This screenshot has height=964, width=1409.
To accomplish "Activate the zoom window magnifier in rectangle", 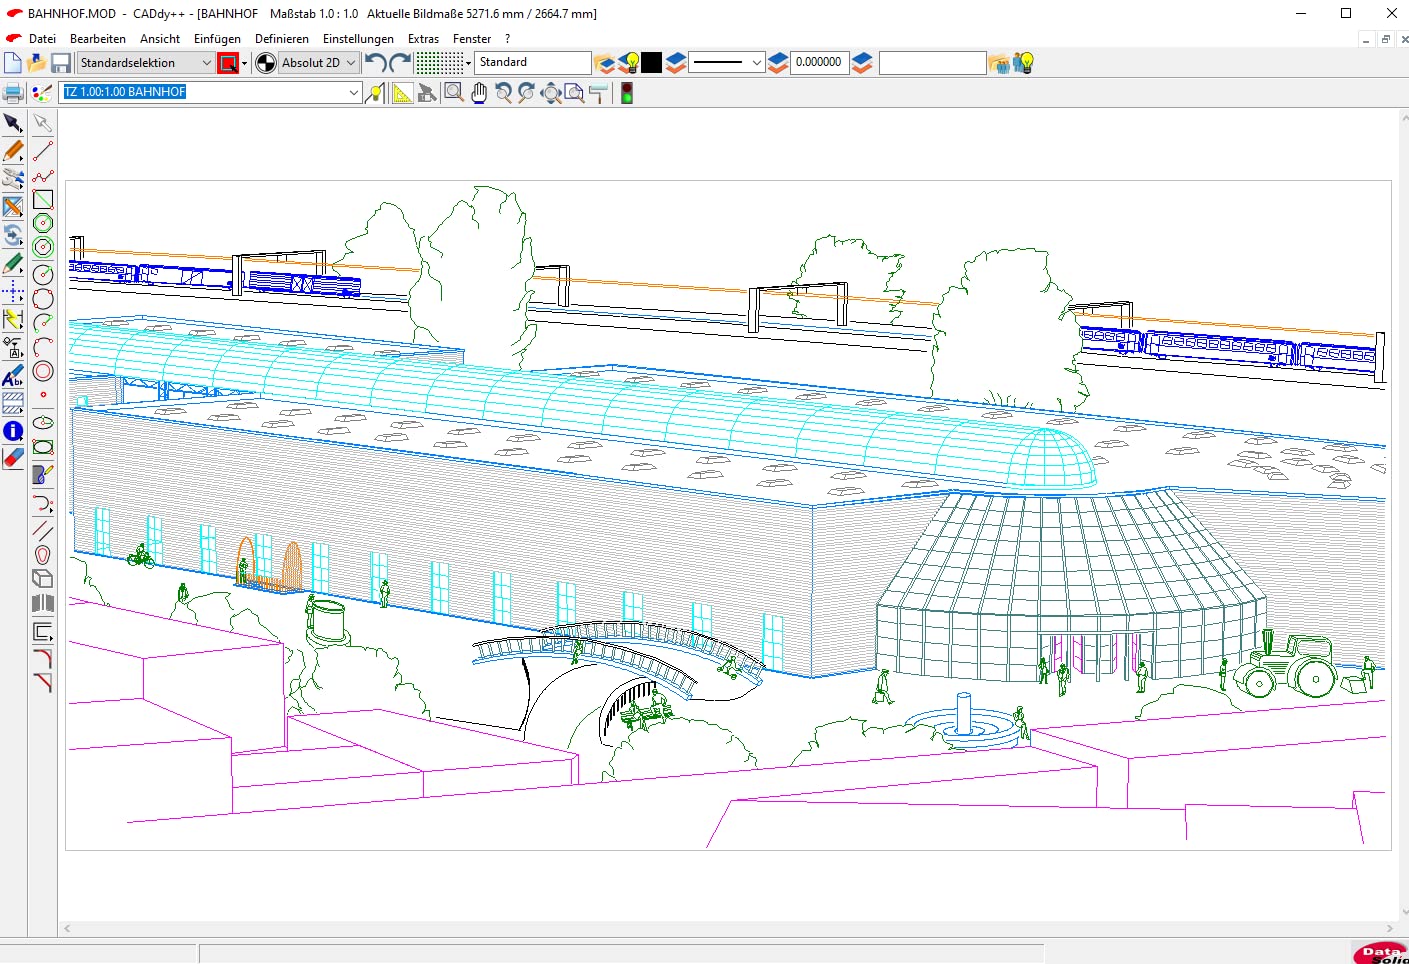I will pos(454,94).
